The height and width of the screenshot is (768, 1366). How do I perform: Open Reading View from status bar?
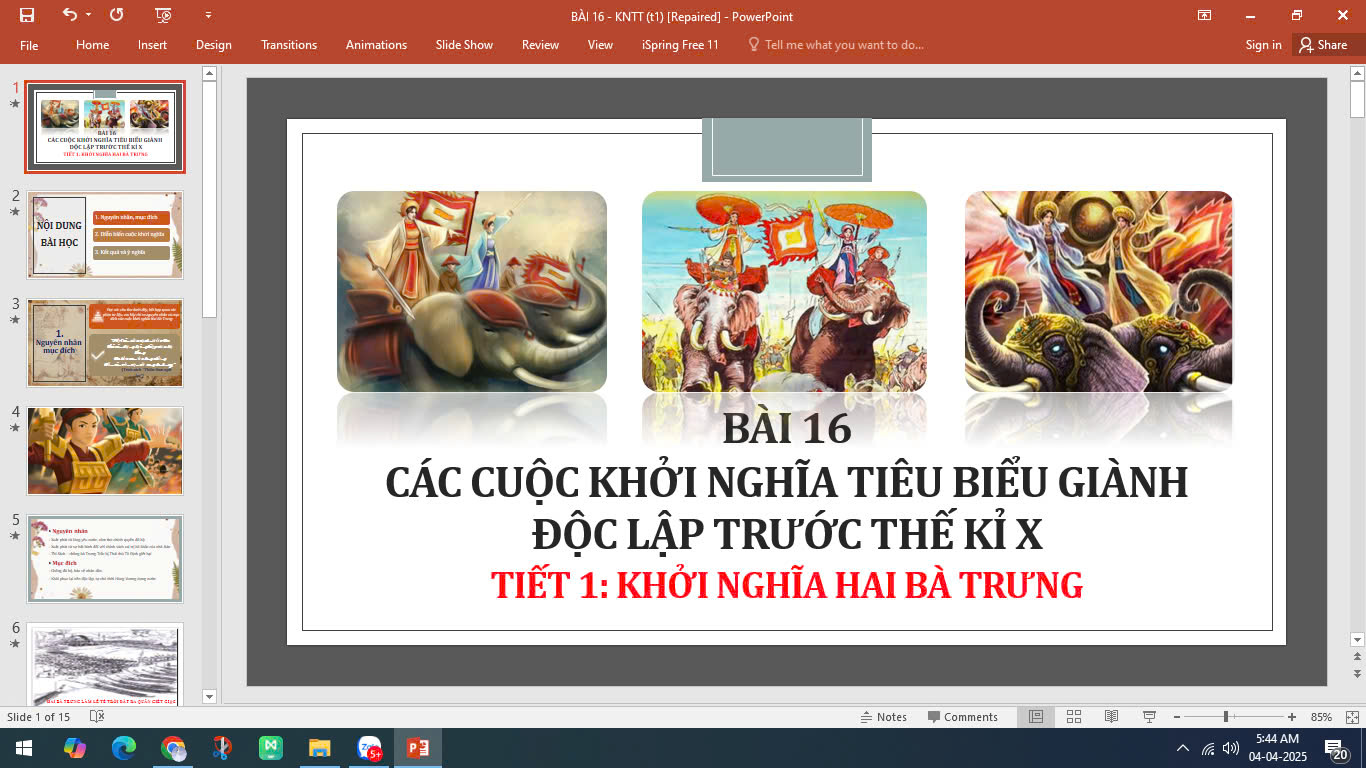1111,717
